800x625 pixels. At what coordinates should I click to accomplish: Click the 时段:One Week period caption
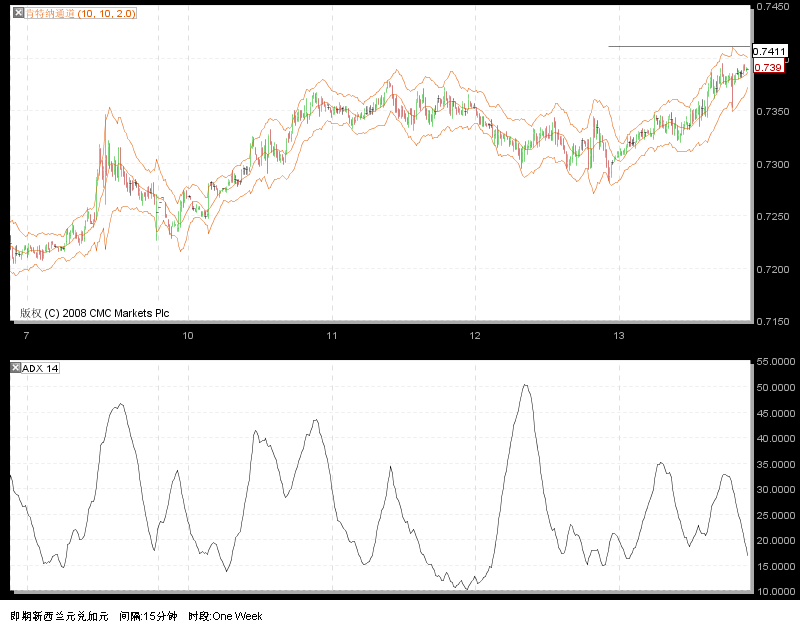pos(226,616)
